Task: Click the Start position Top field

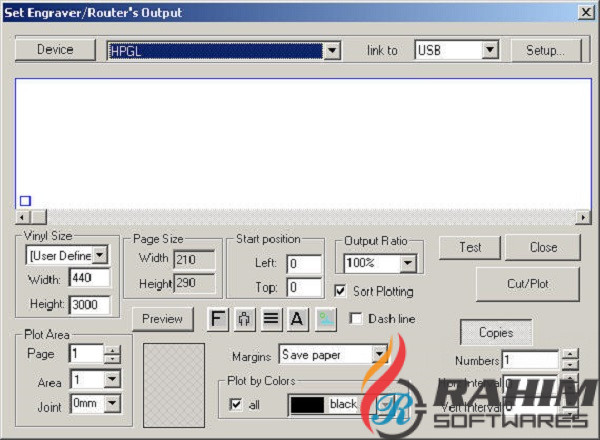Action: [304, 287]
